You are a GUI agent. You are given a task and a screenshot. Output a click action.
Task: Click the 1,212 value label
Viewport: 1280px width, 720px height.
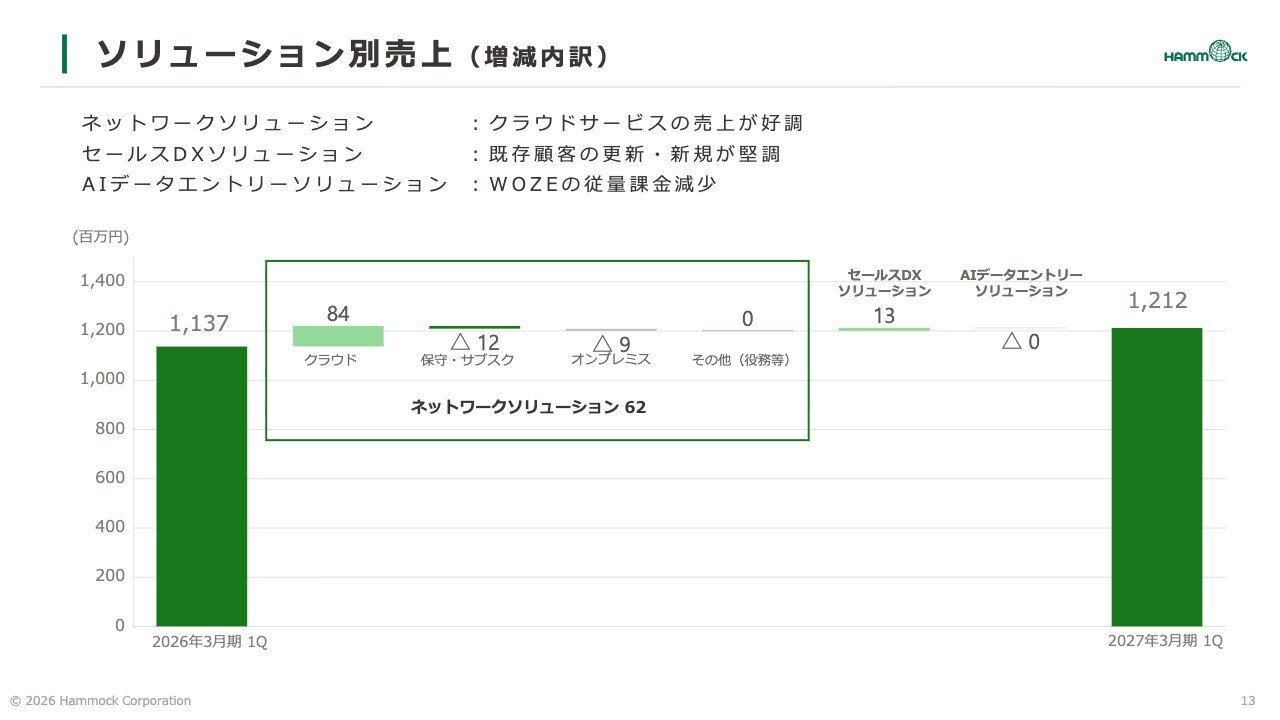[x=1158, y=301]
